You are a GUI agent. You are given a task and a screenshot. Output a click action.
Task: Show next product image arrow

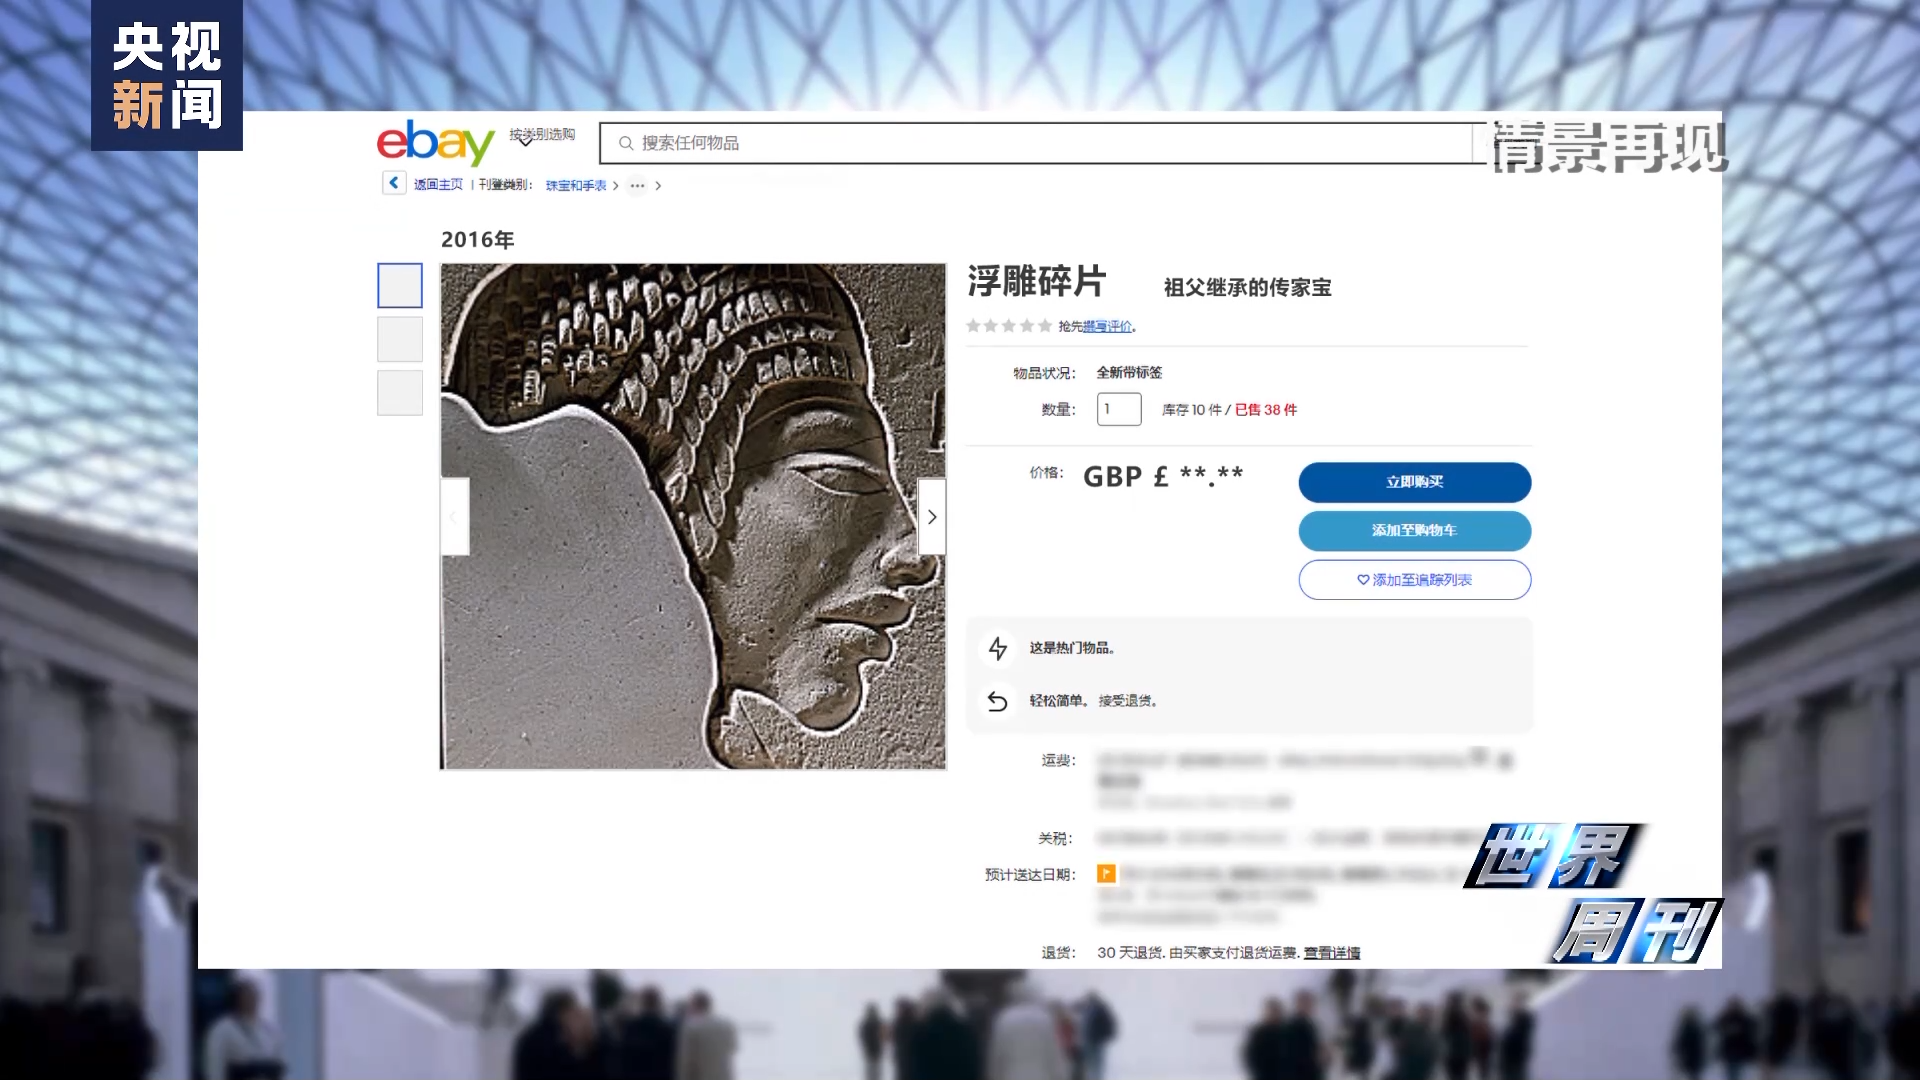pyautogui.click(x=932, y=517)
